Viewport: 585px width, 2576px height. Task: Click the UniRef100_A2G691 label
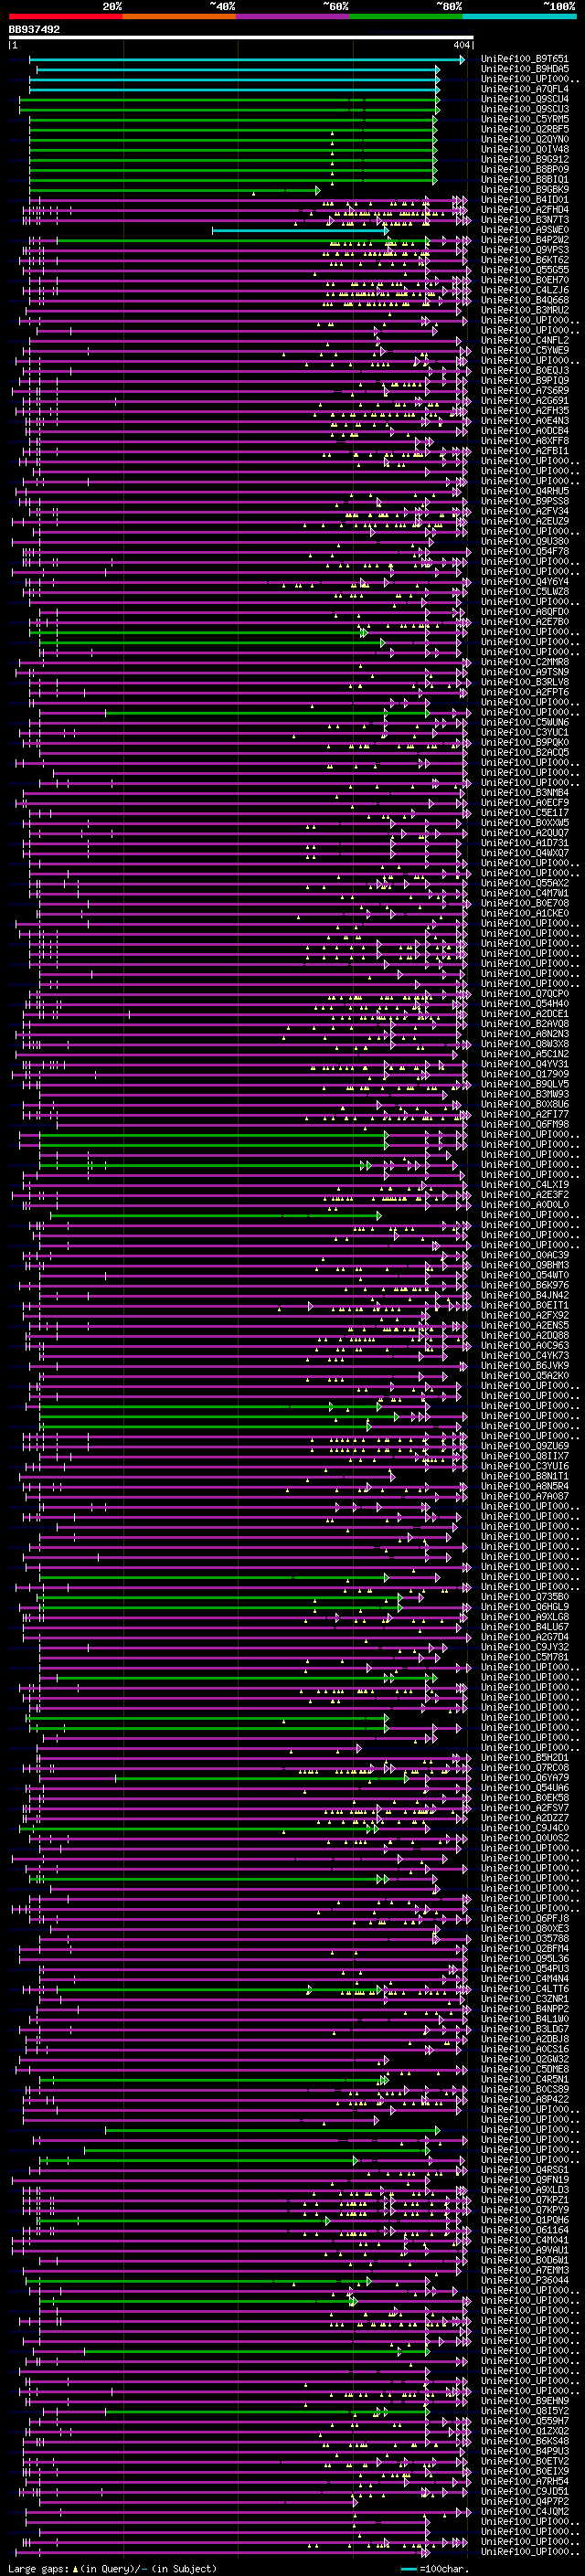(x=525, y=401)
